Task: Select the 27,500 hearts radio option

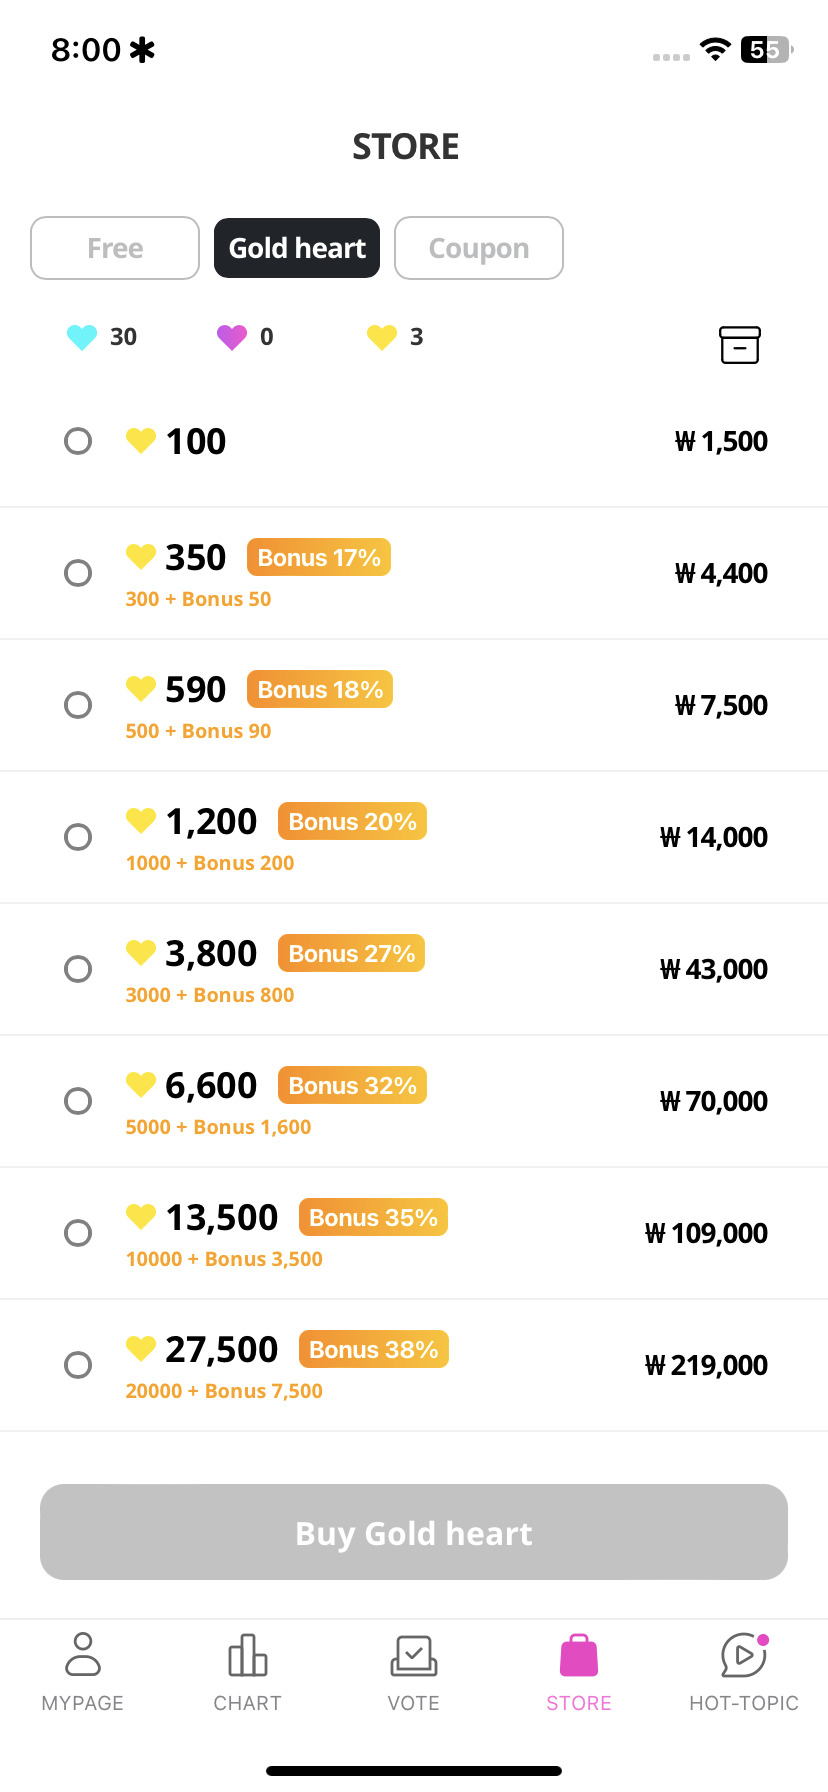Action: tap(78, 1365)
